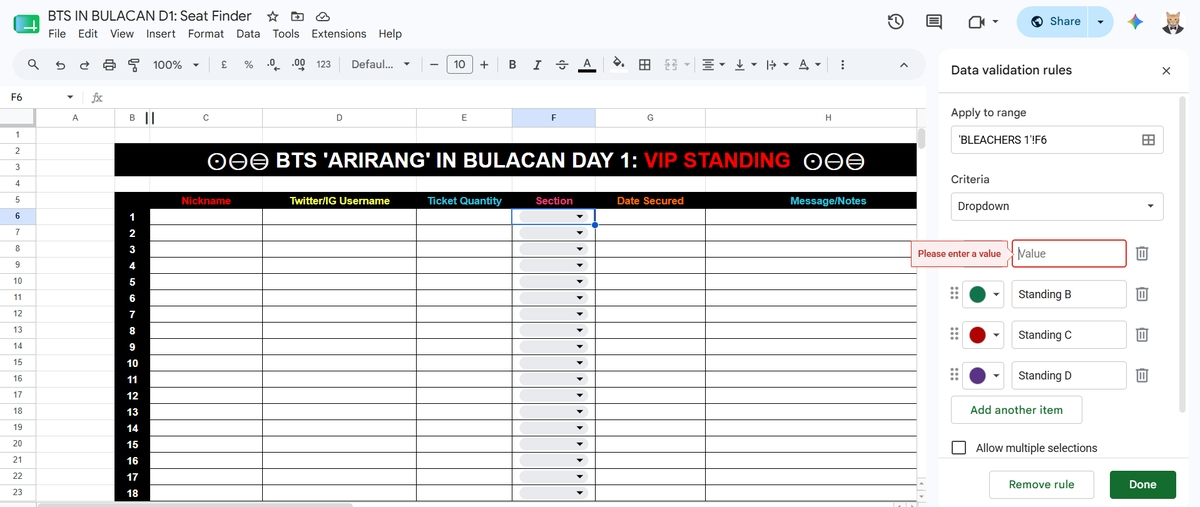Enable Allow multiple selections checkbox
Image resolution: width=1200 pixels, height=507 pixels.
[959, 448]
